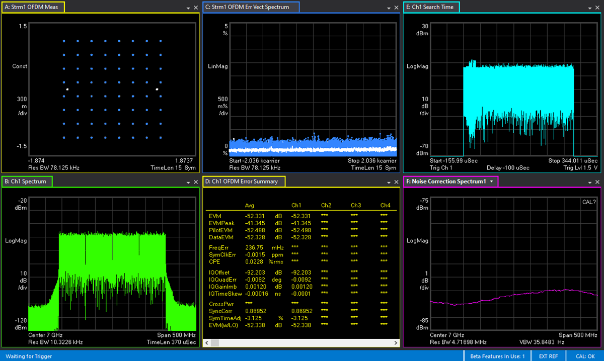Image resolution: width=604 pixels, height=361 pixels.
Task: Click Res BW 4.71698 MHz in trace F
Action: pyautogui.click(x=458, y=342)
